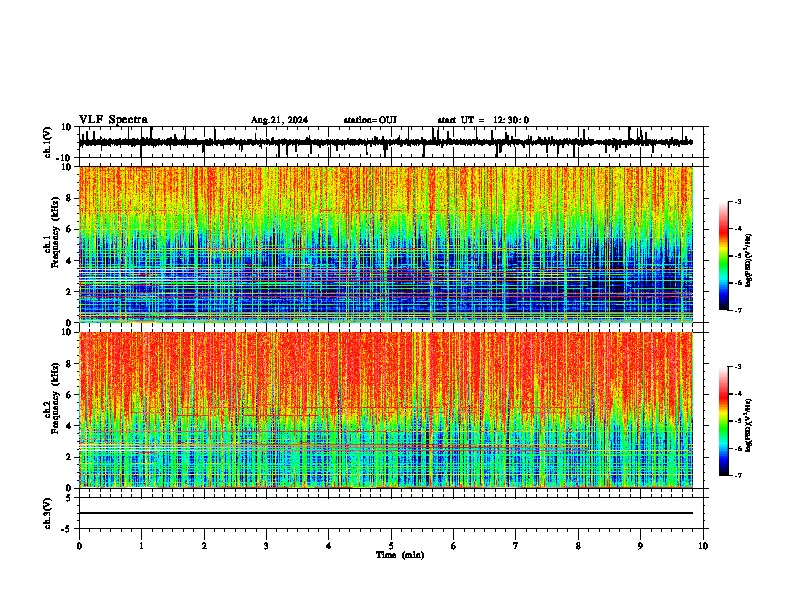Click the ch.1 spectrogram "4" kHz tick label
This screenshot has width=792, height=612.
(69, 261)
